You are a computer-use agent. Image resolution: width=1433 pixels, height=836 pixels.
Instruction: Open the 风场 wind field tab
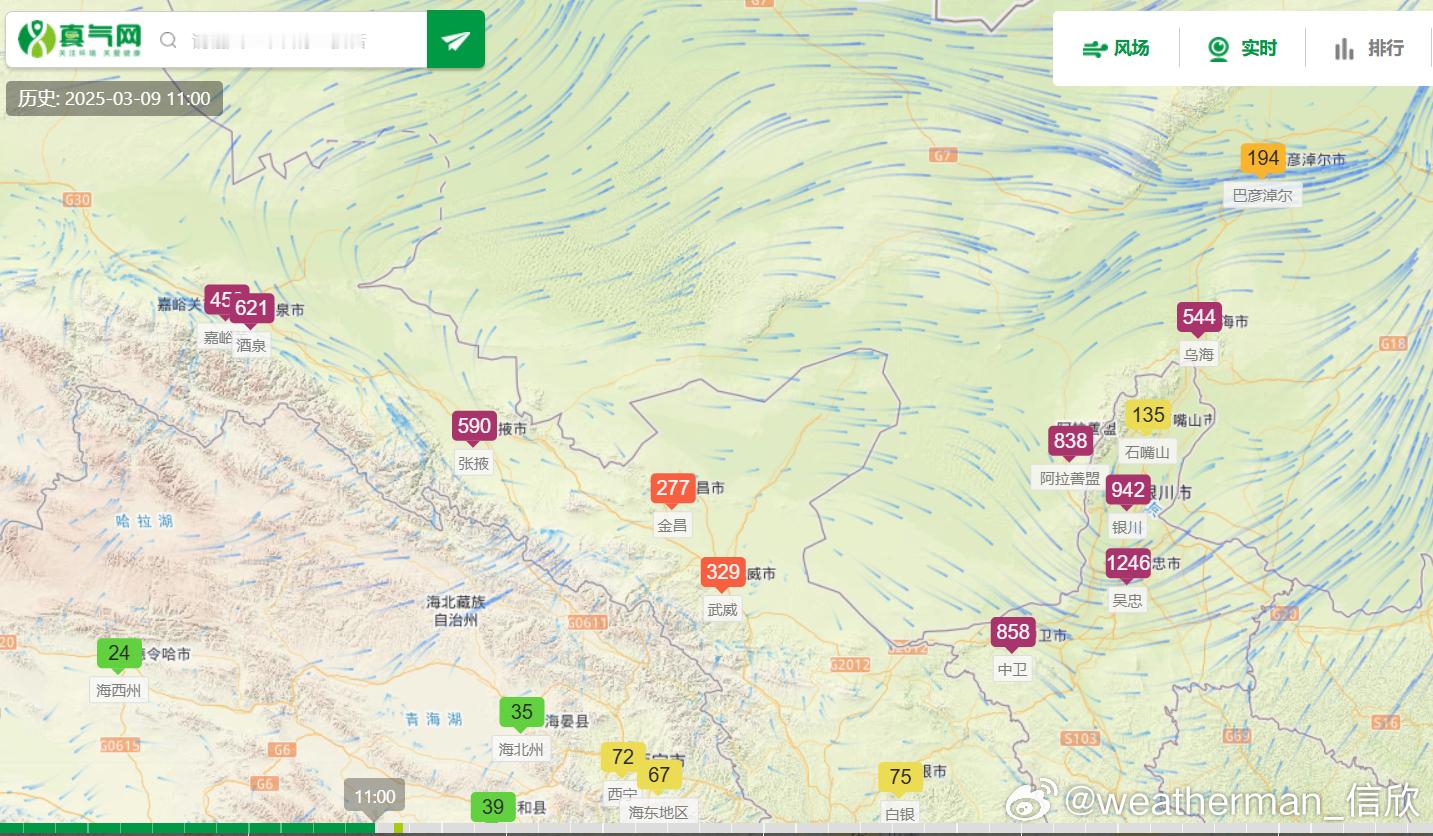pos(1116,48)
